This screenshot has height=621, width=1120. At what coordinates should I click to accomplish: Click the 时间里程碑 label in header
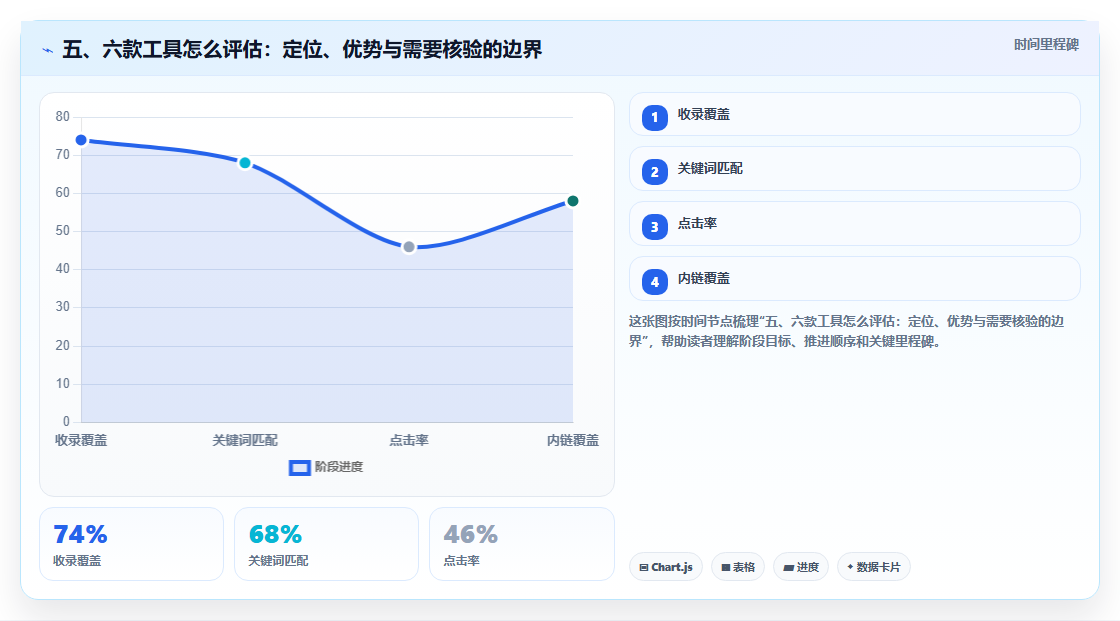1046,44
